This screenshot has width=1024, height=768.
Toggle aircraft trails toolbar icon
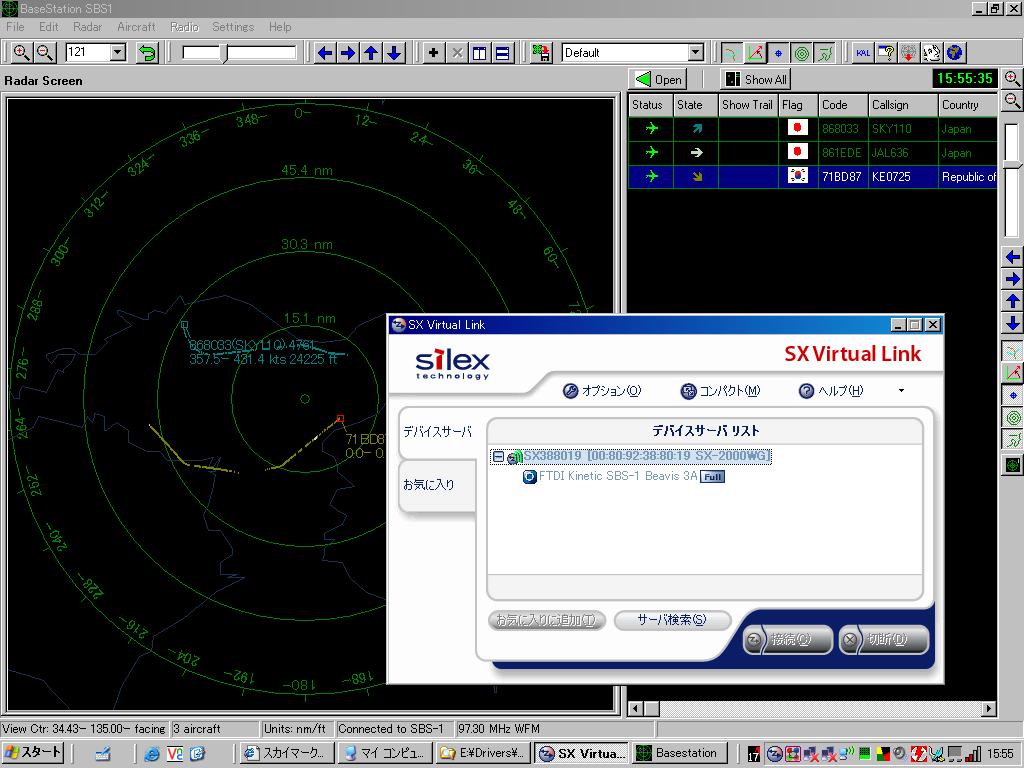731,53
